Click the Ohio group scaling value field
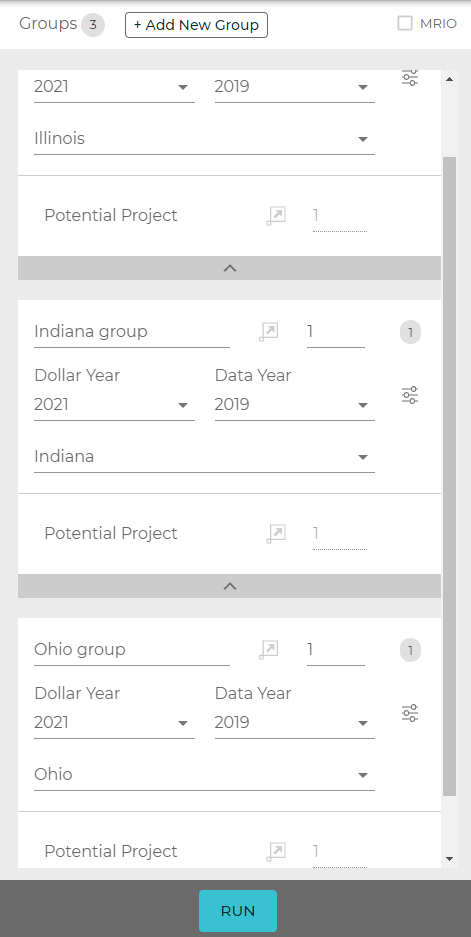 tap(336, 650)
